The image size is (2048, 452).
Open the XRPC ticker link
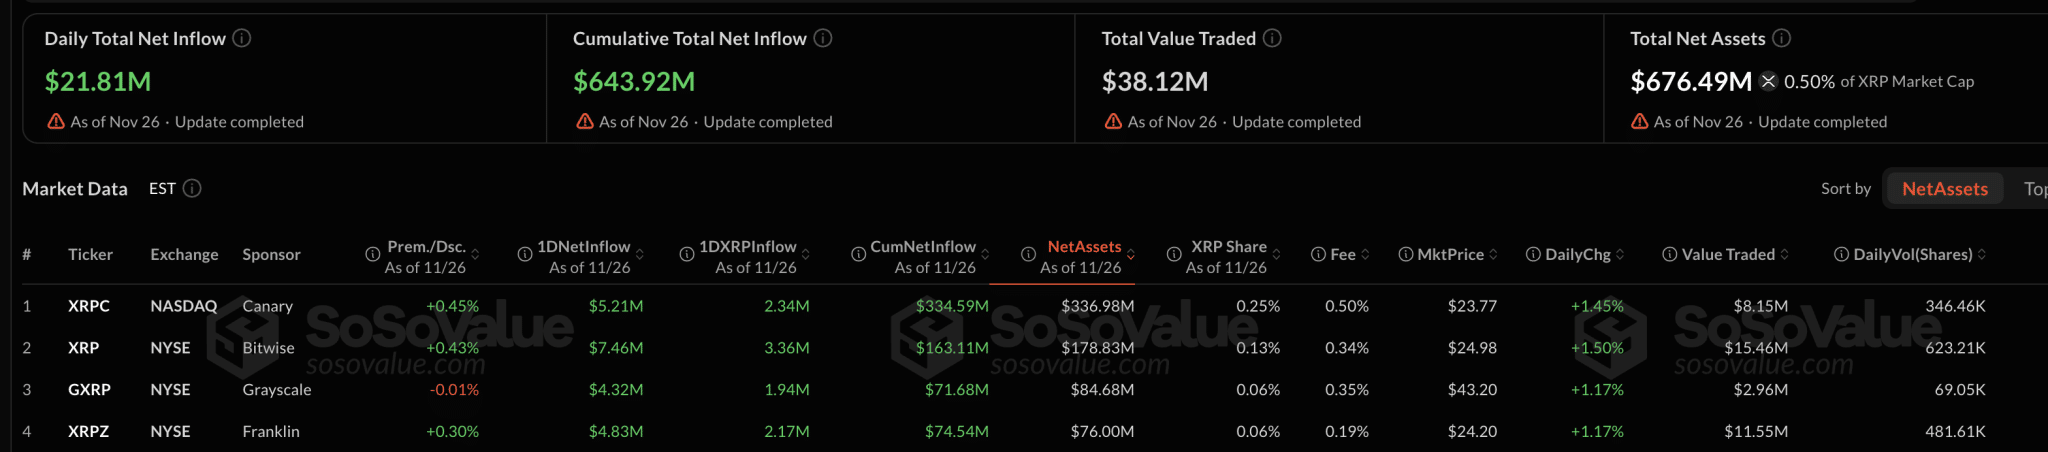click(89, 306)
